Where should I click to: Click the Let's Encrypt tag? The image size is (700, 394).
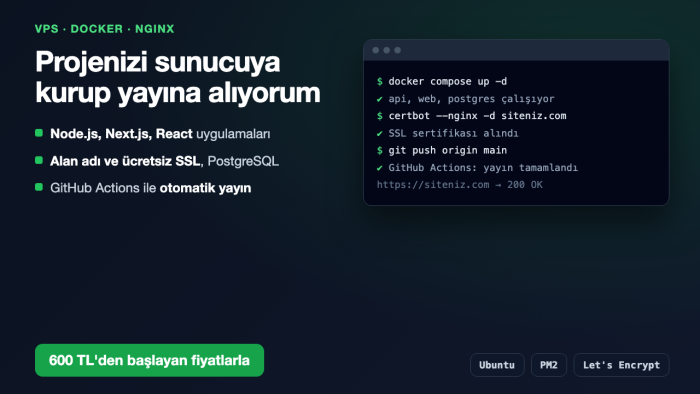click(621, 365)
